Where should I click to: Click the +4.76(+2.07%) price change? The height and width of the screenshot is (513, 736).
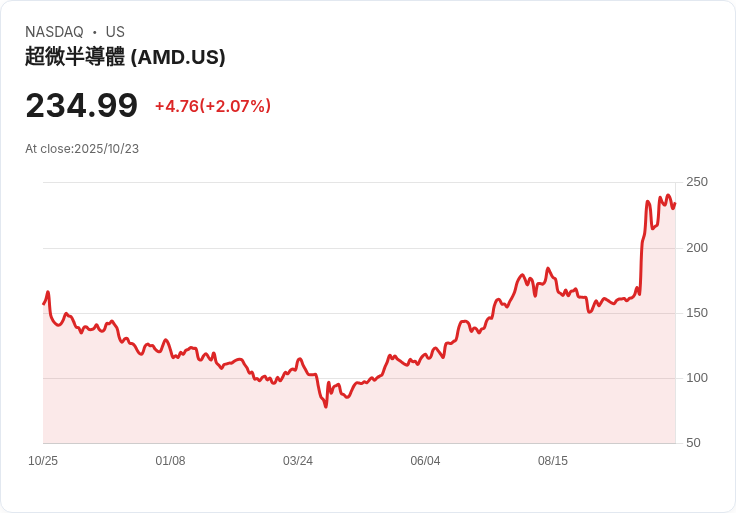pos(213,106)
